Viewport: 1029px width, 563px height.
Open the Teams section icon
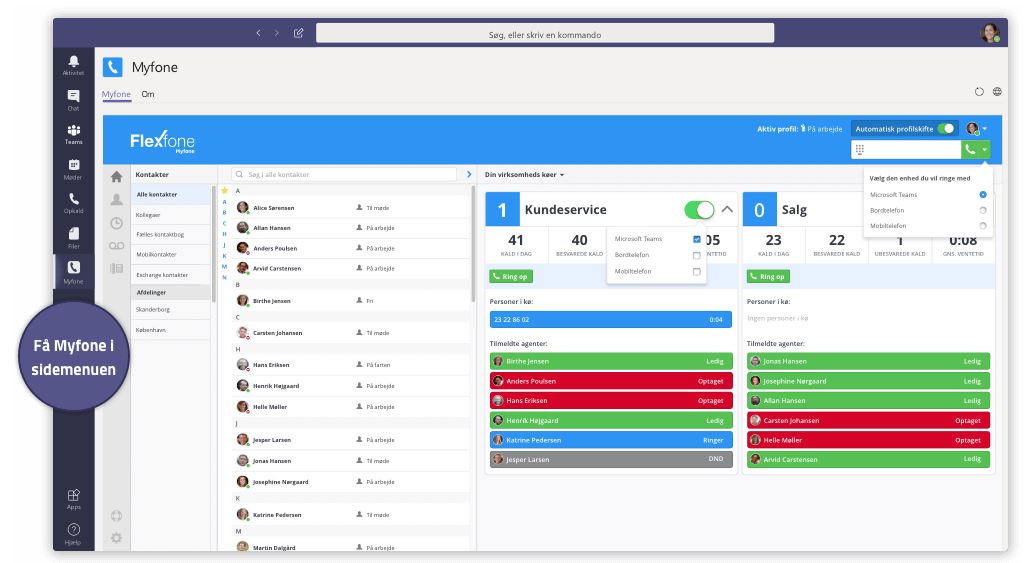coord(74,135)
